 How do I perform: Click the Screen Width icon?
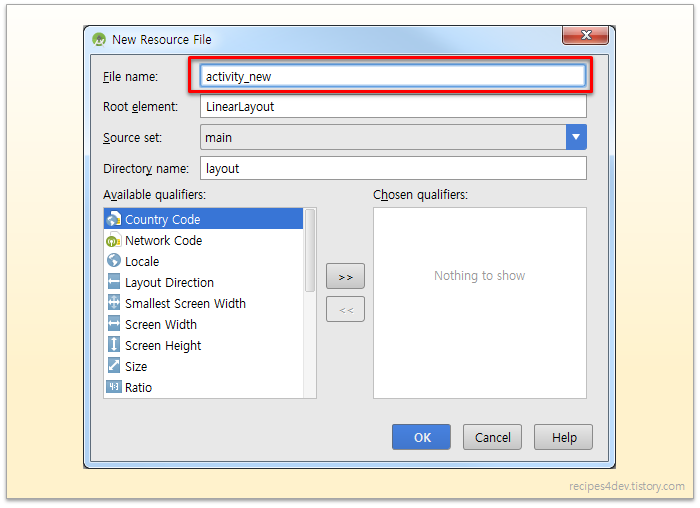point(114,324)
